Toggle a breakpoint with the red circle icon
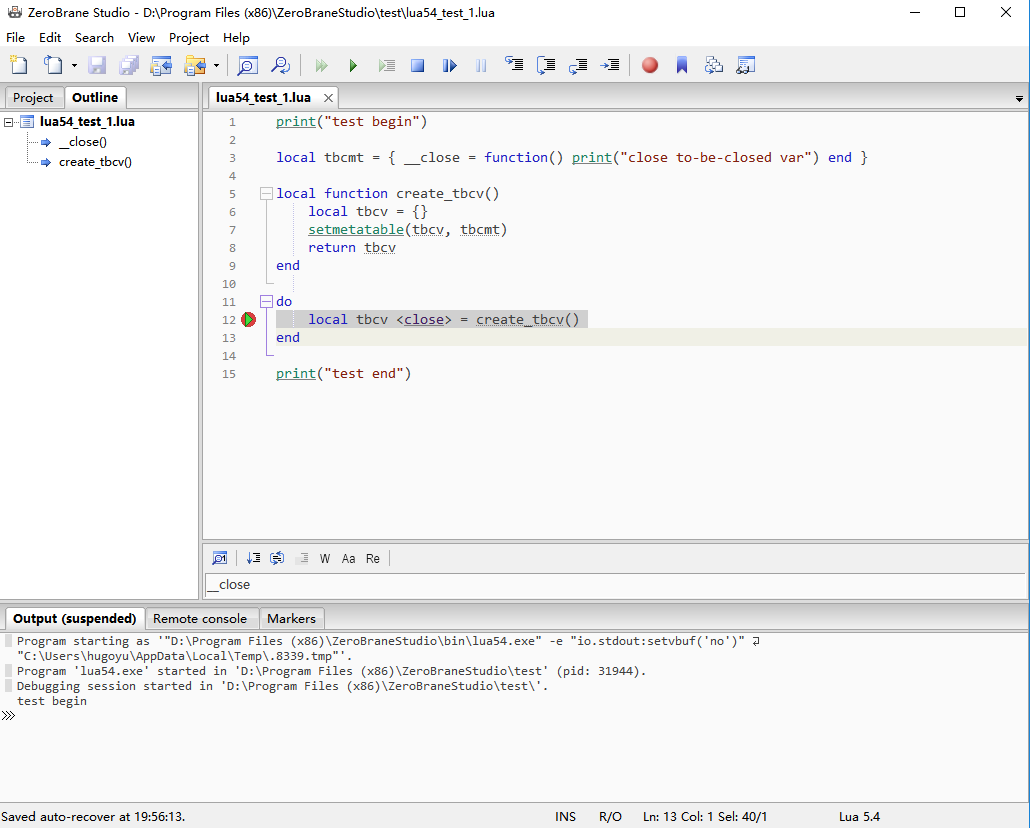Screen dimensions: 1030x828 [650, 64]
